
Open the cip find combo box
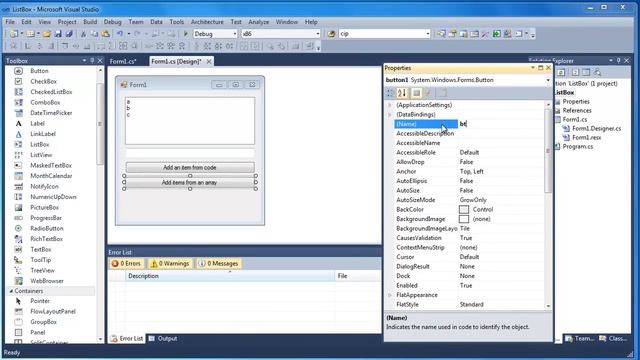click(427, 34)
